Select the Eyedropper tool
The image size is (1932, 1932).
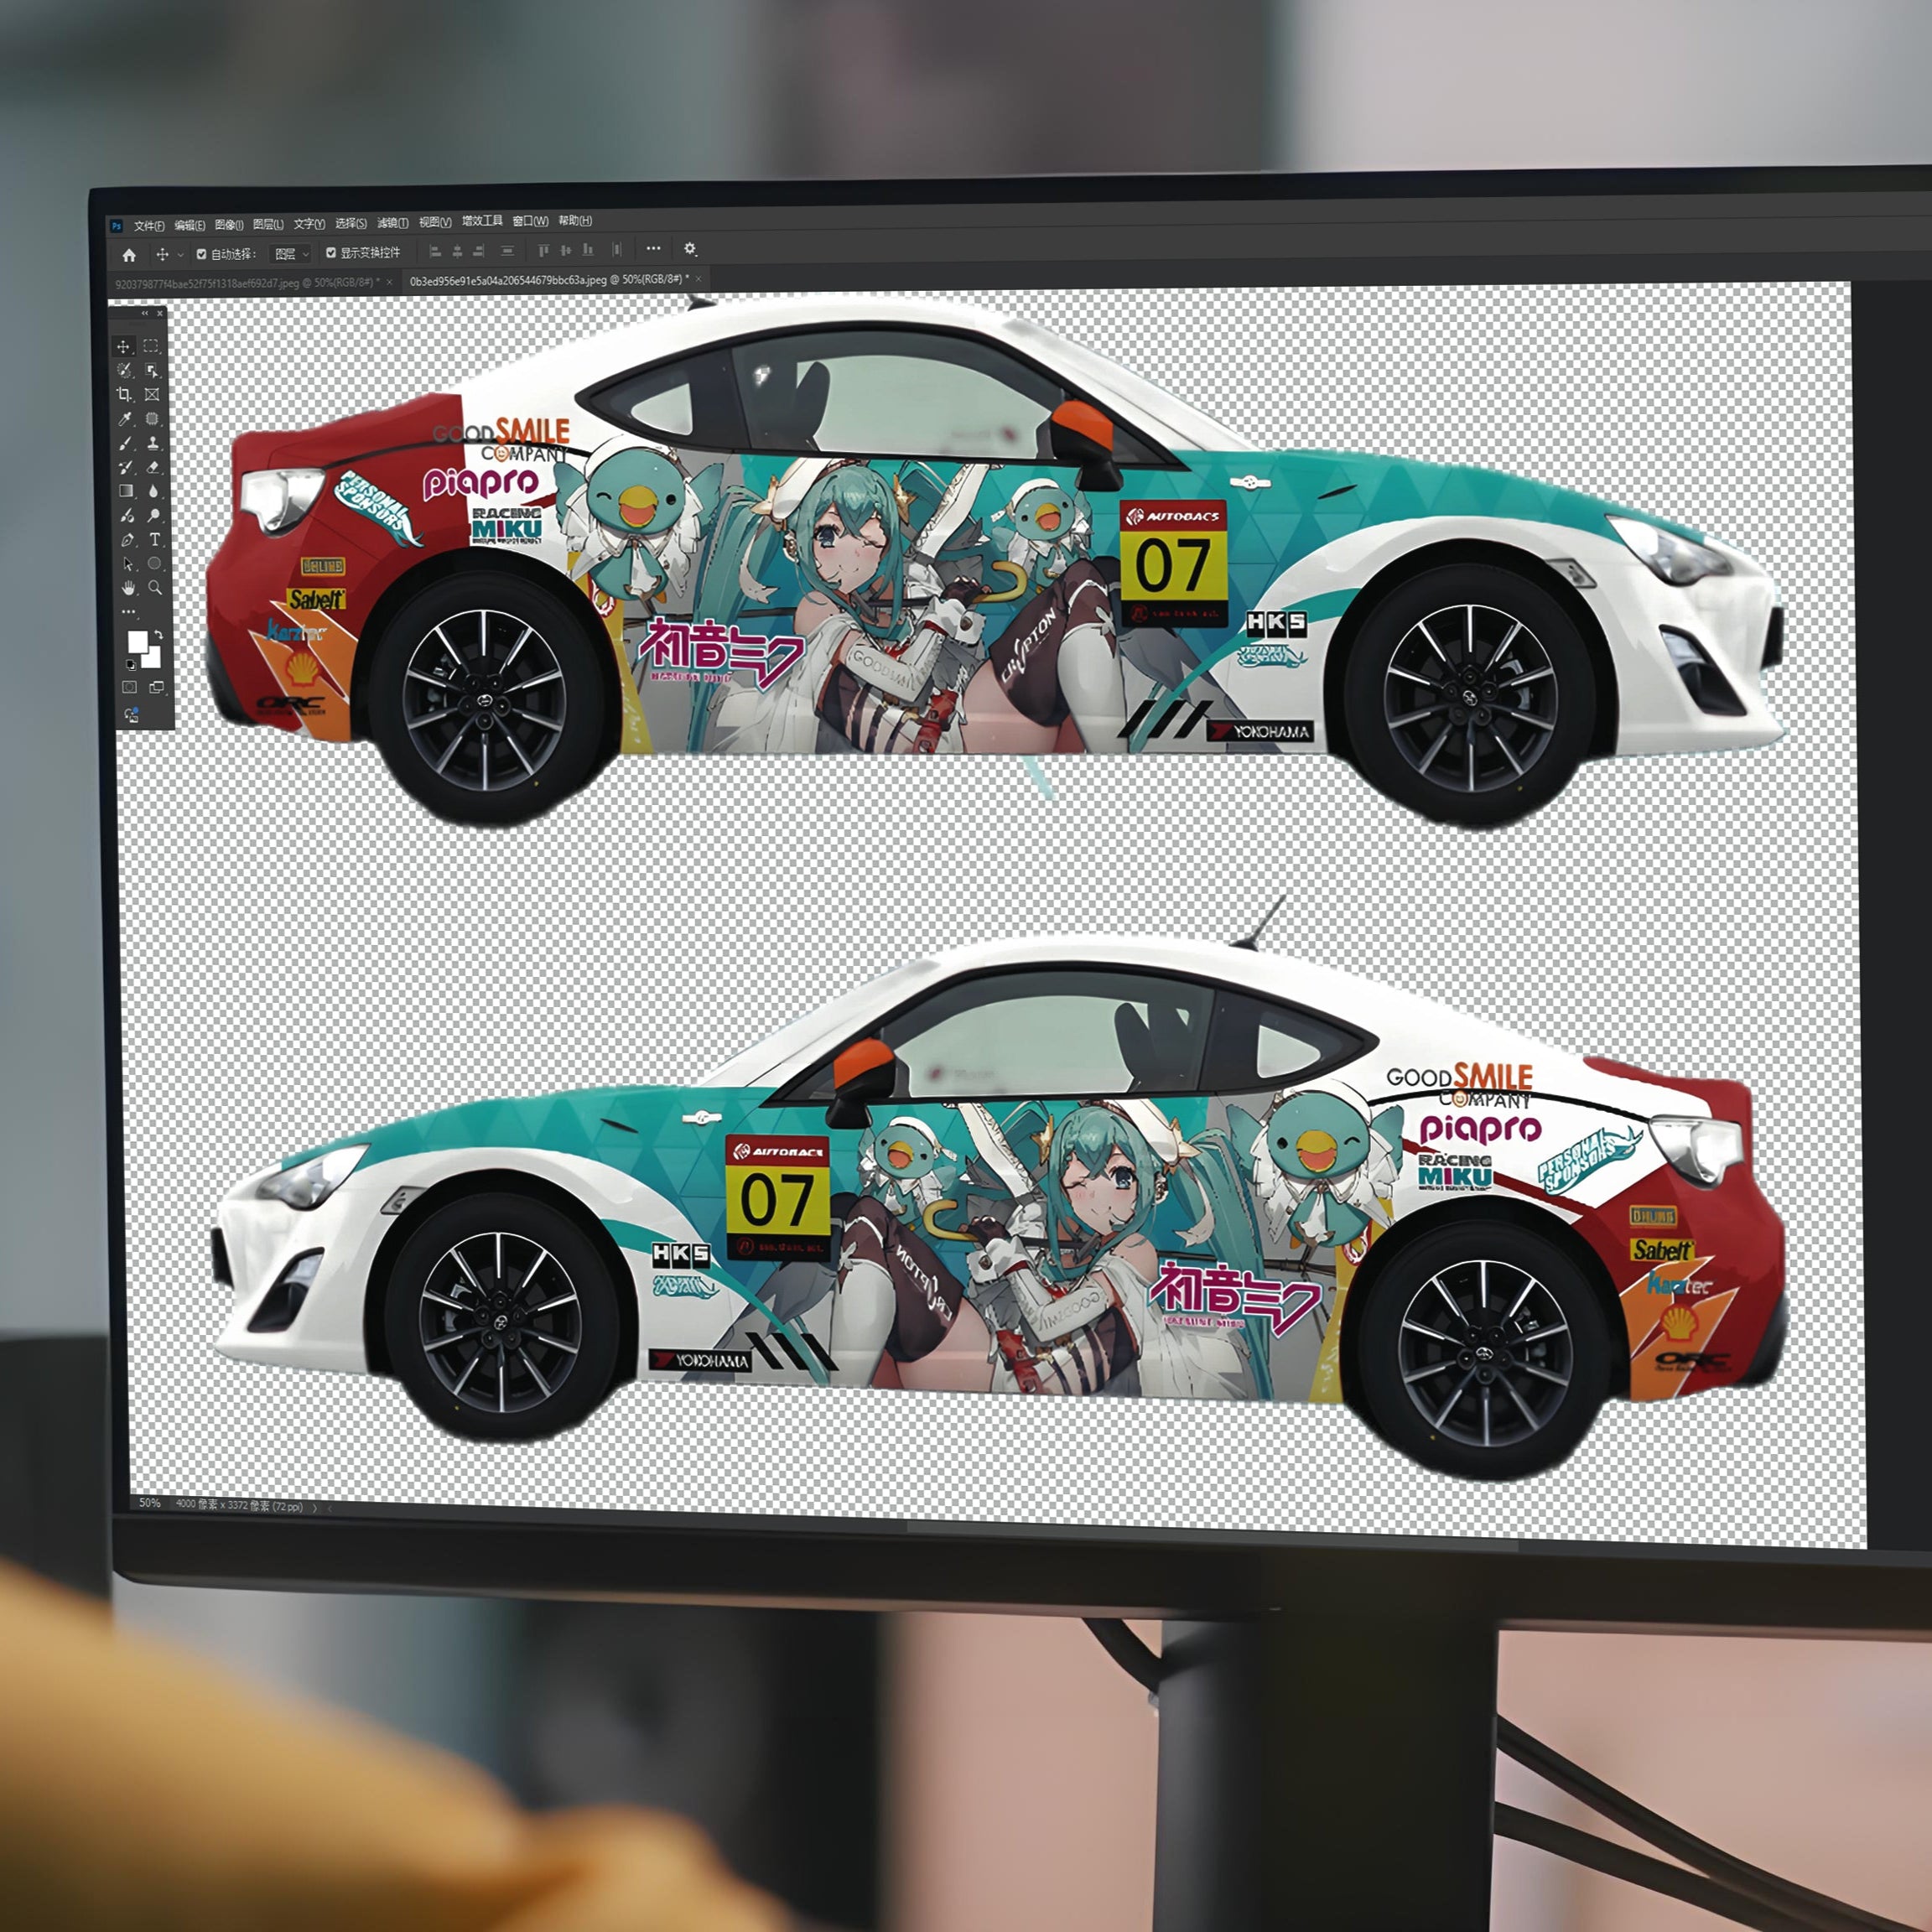point(125,419)
